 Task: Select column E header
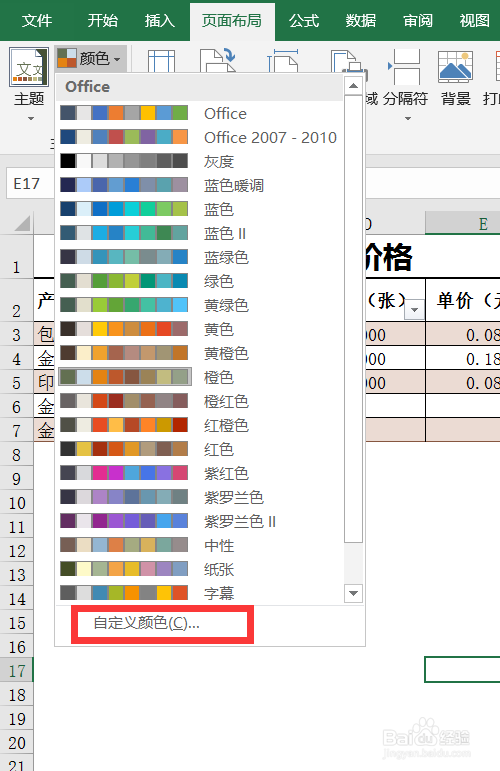tap(462, 224)
